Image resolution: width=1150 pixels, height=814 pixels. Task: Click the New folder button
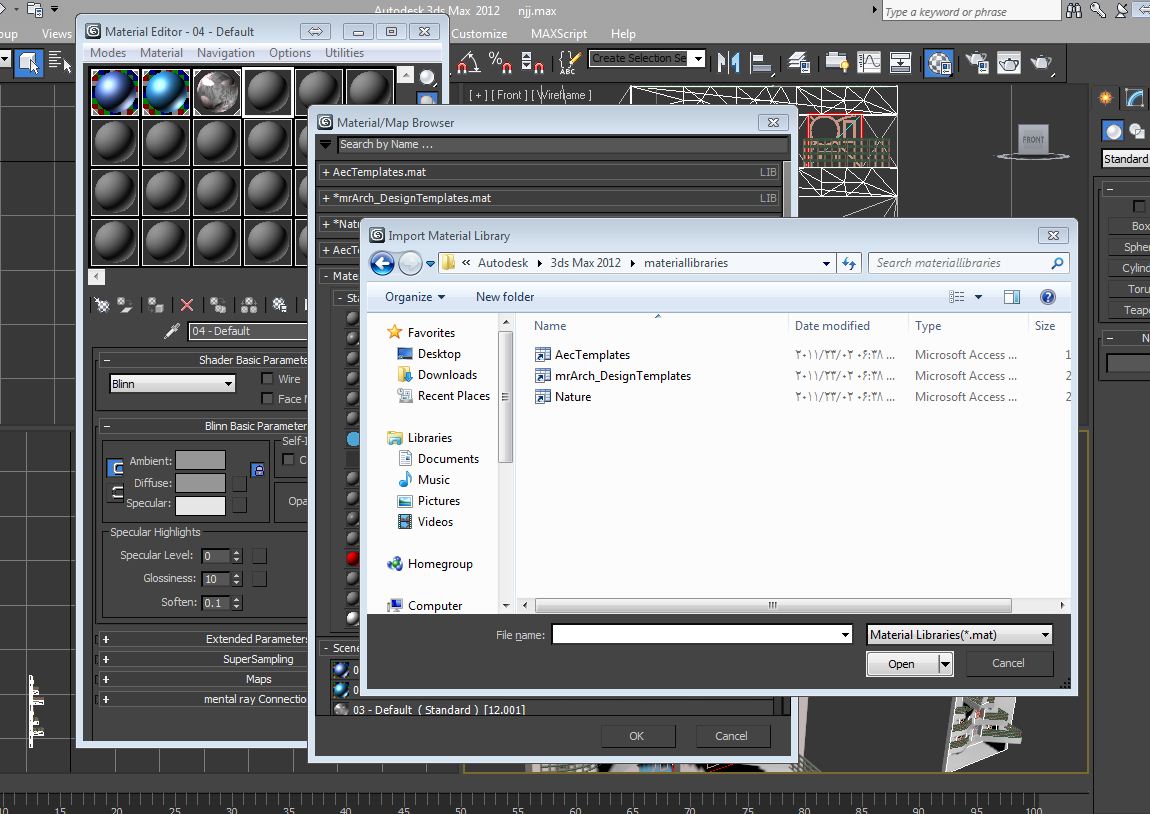coord(505,297)
